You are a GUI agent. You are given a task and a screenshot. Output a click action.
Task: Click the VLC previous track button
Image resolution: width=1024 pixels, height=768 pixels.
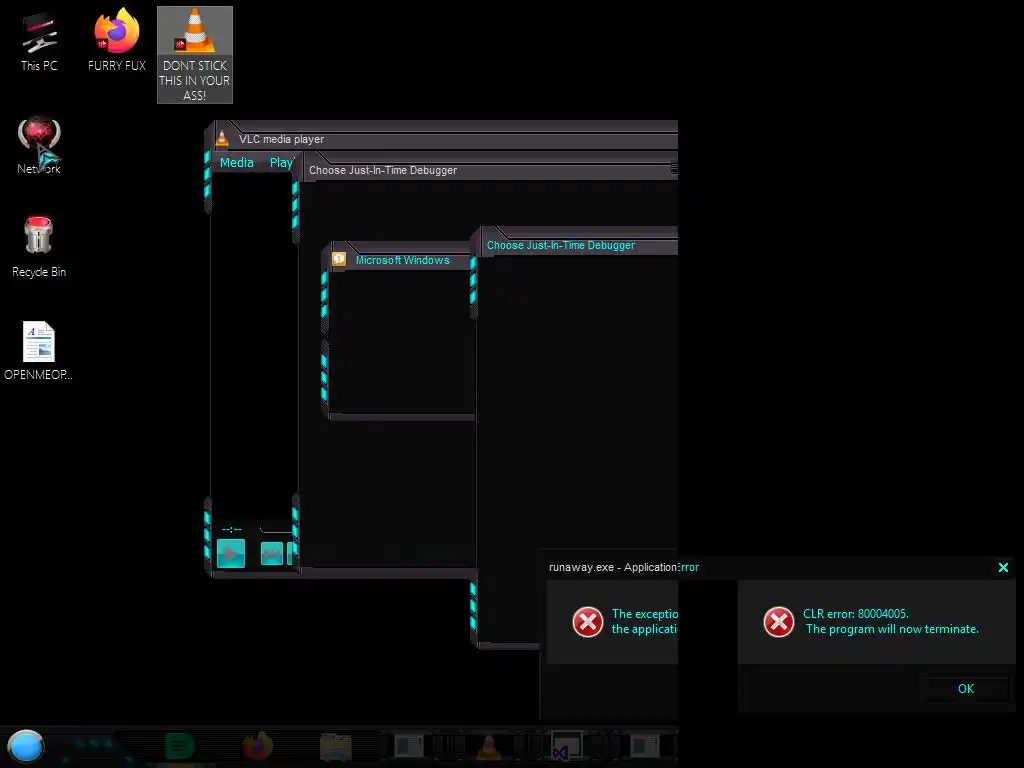pos(272,554)
